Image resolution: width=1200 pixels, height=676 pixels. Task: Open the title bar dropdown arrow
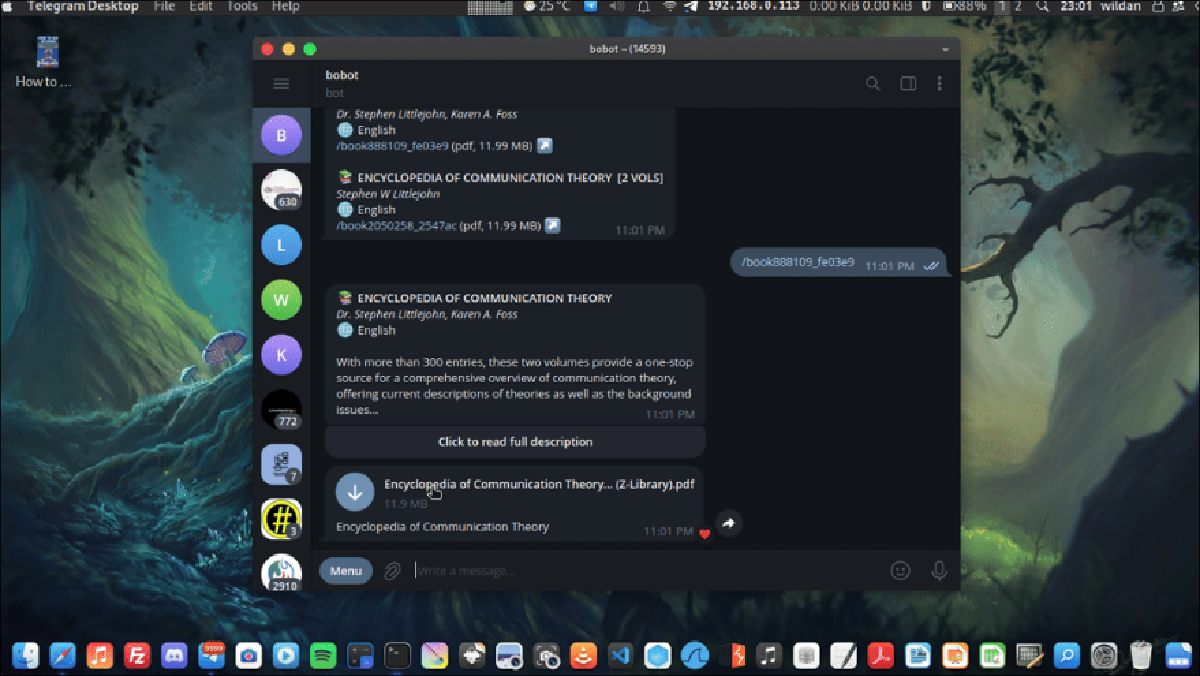coord(945,49)
